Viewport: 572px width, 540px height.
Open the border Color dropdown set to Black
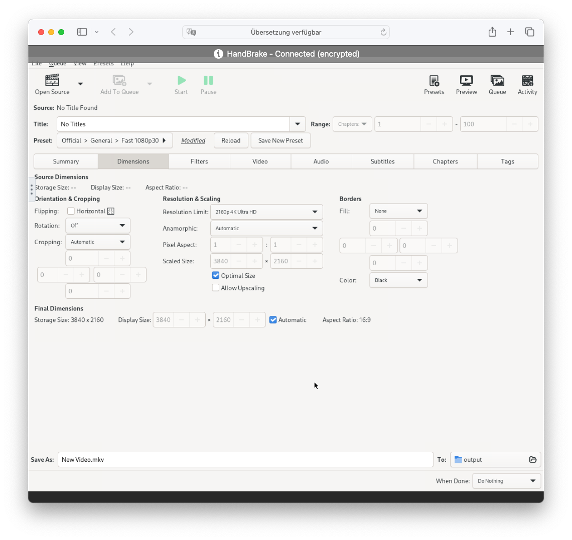point(398,280)
